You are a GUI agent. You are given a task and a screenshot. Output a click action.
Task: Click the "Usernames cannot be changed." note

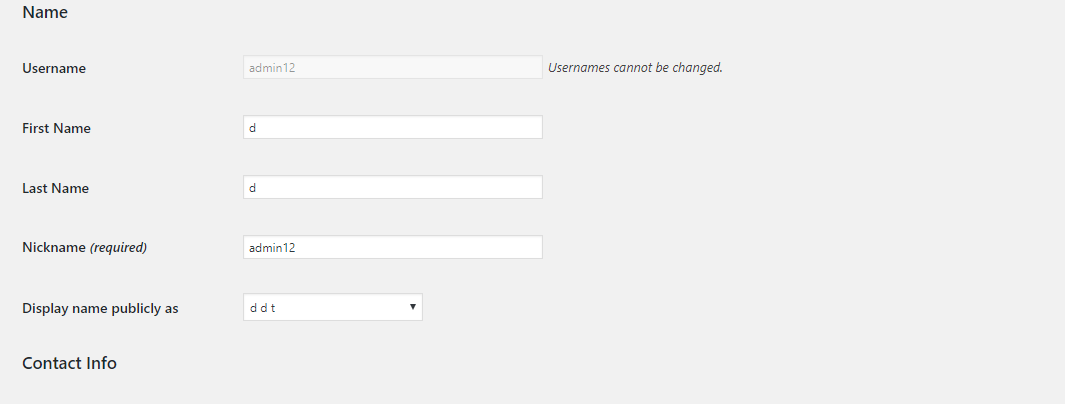tap(635, 68)
